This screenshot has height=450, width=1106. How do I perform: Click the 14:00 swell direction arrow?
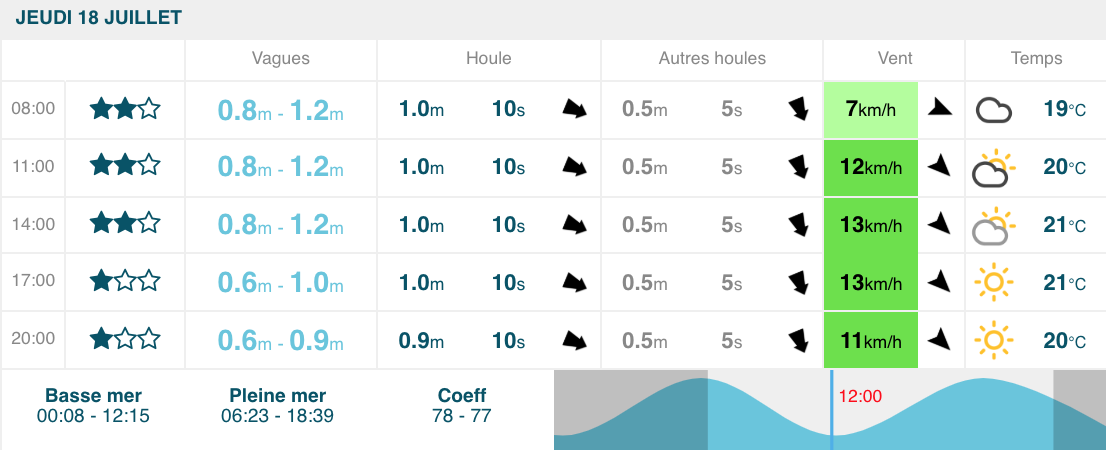(x=574, y=225)
